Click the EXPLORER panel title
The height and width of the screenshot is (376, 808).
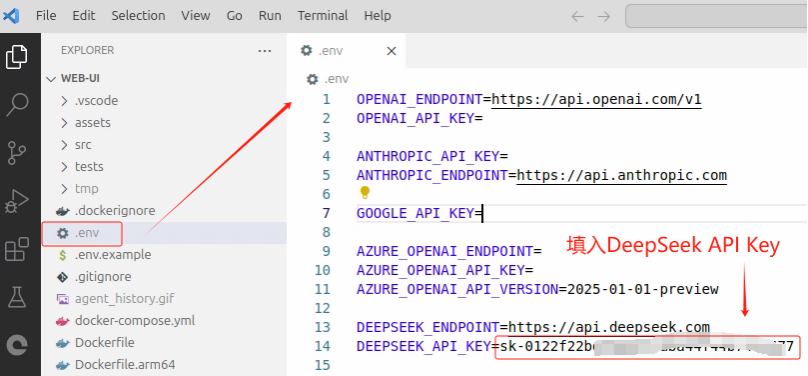tap(88, 50)
